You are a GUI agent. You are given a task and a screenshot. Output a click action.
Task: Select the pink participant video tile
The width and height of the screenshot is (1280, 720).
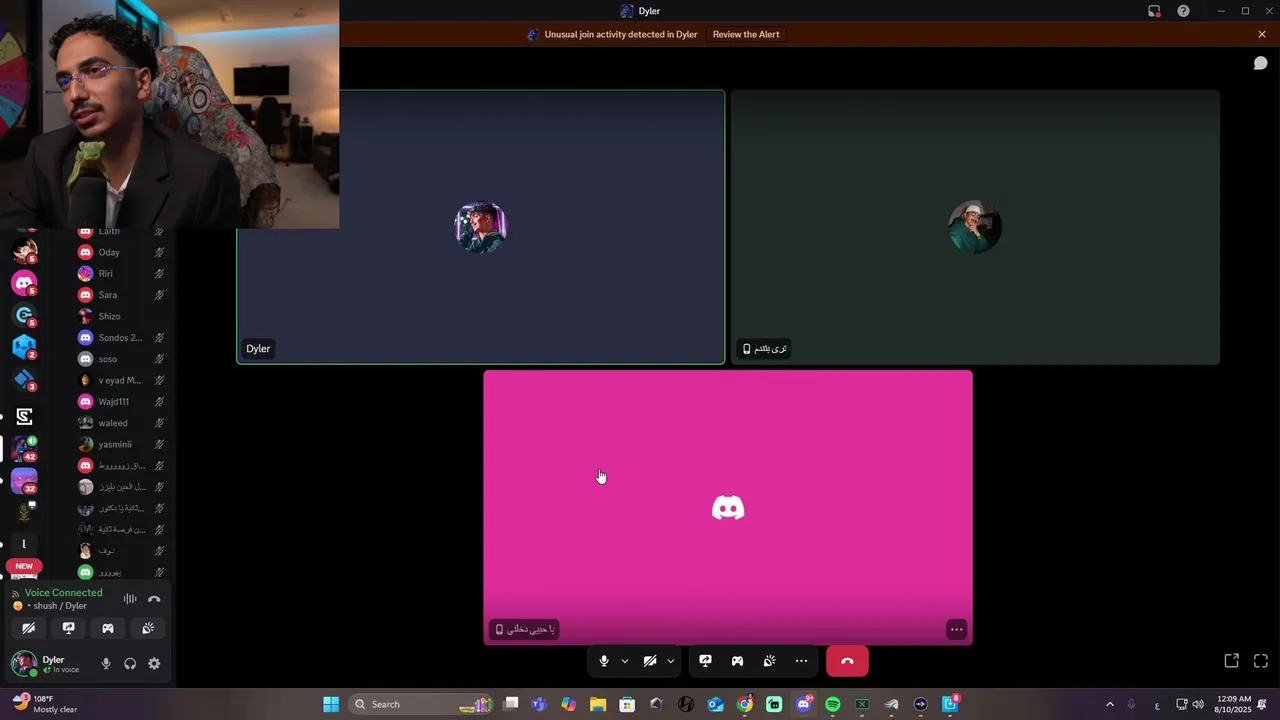(x=728, y=507)
